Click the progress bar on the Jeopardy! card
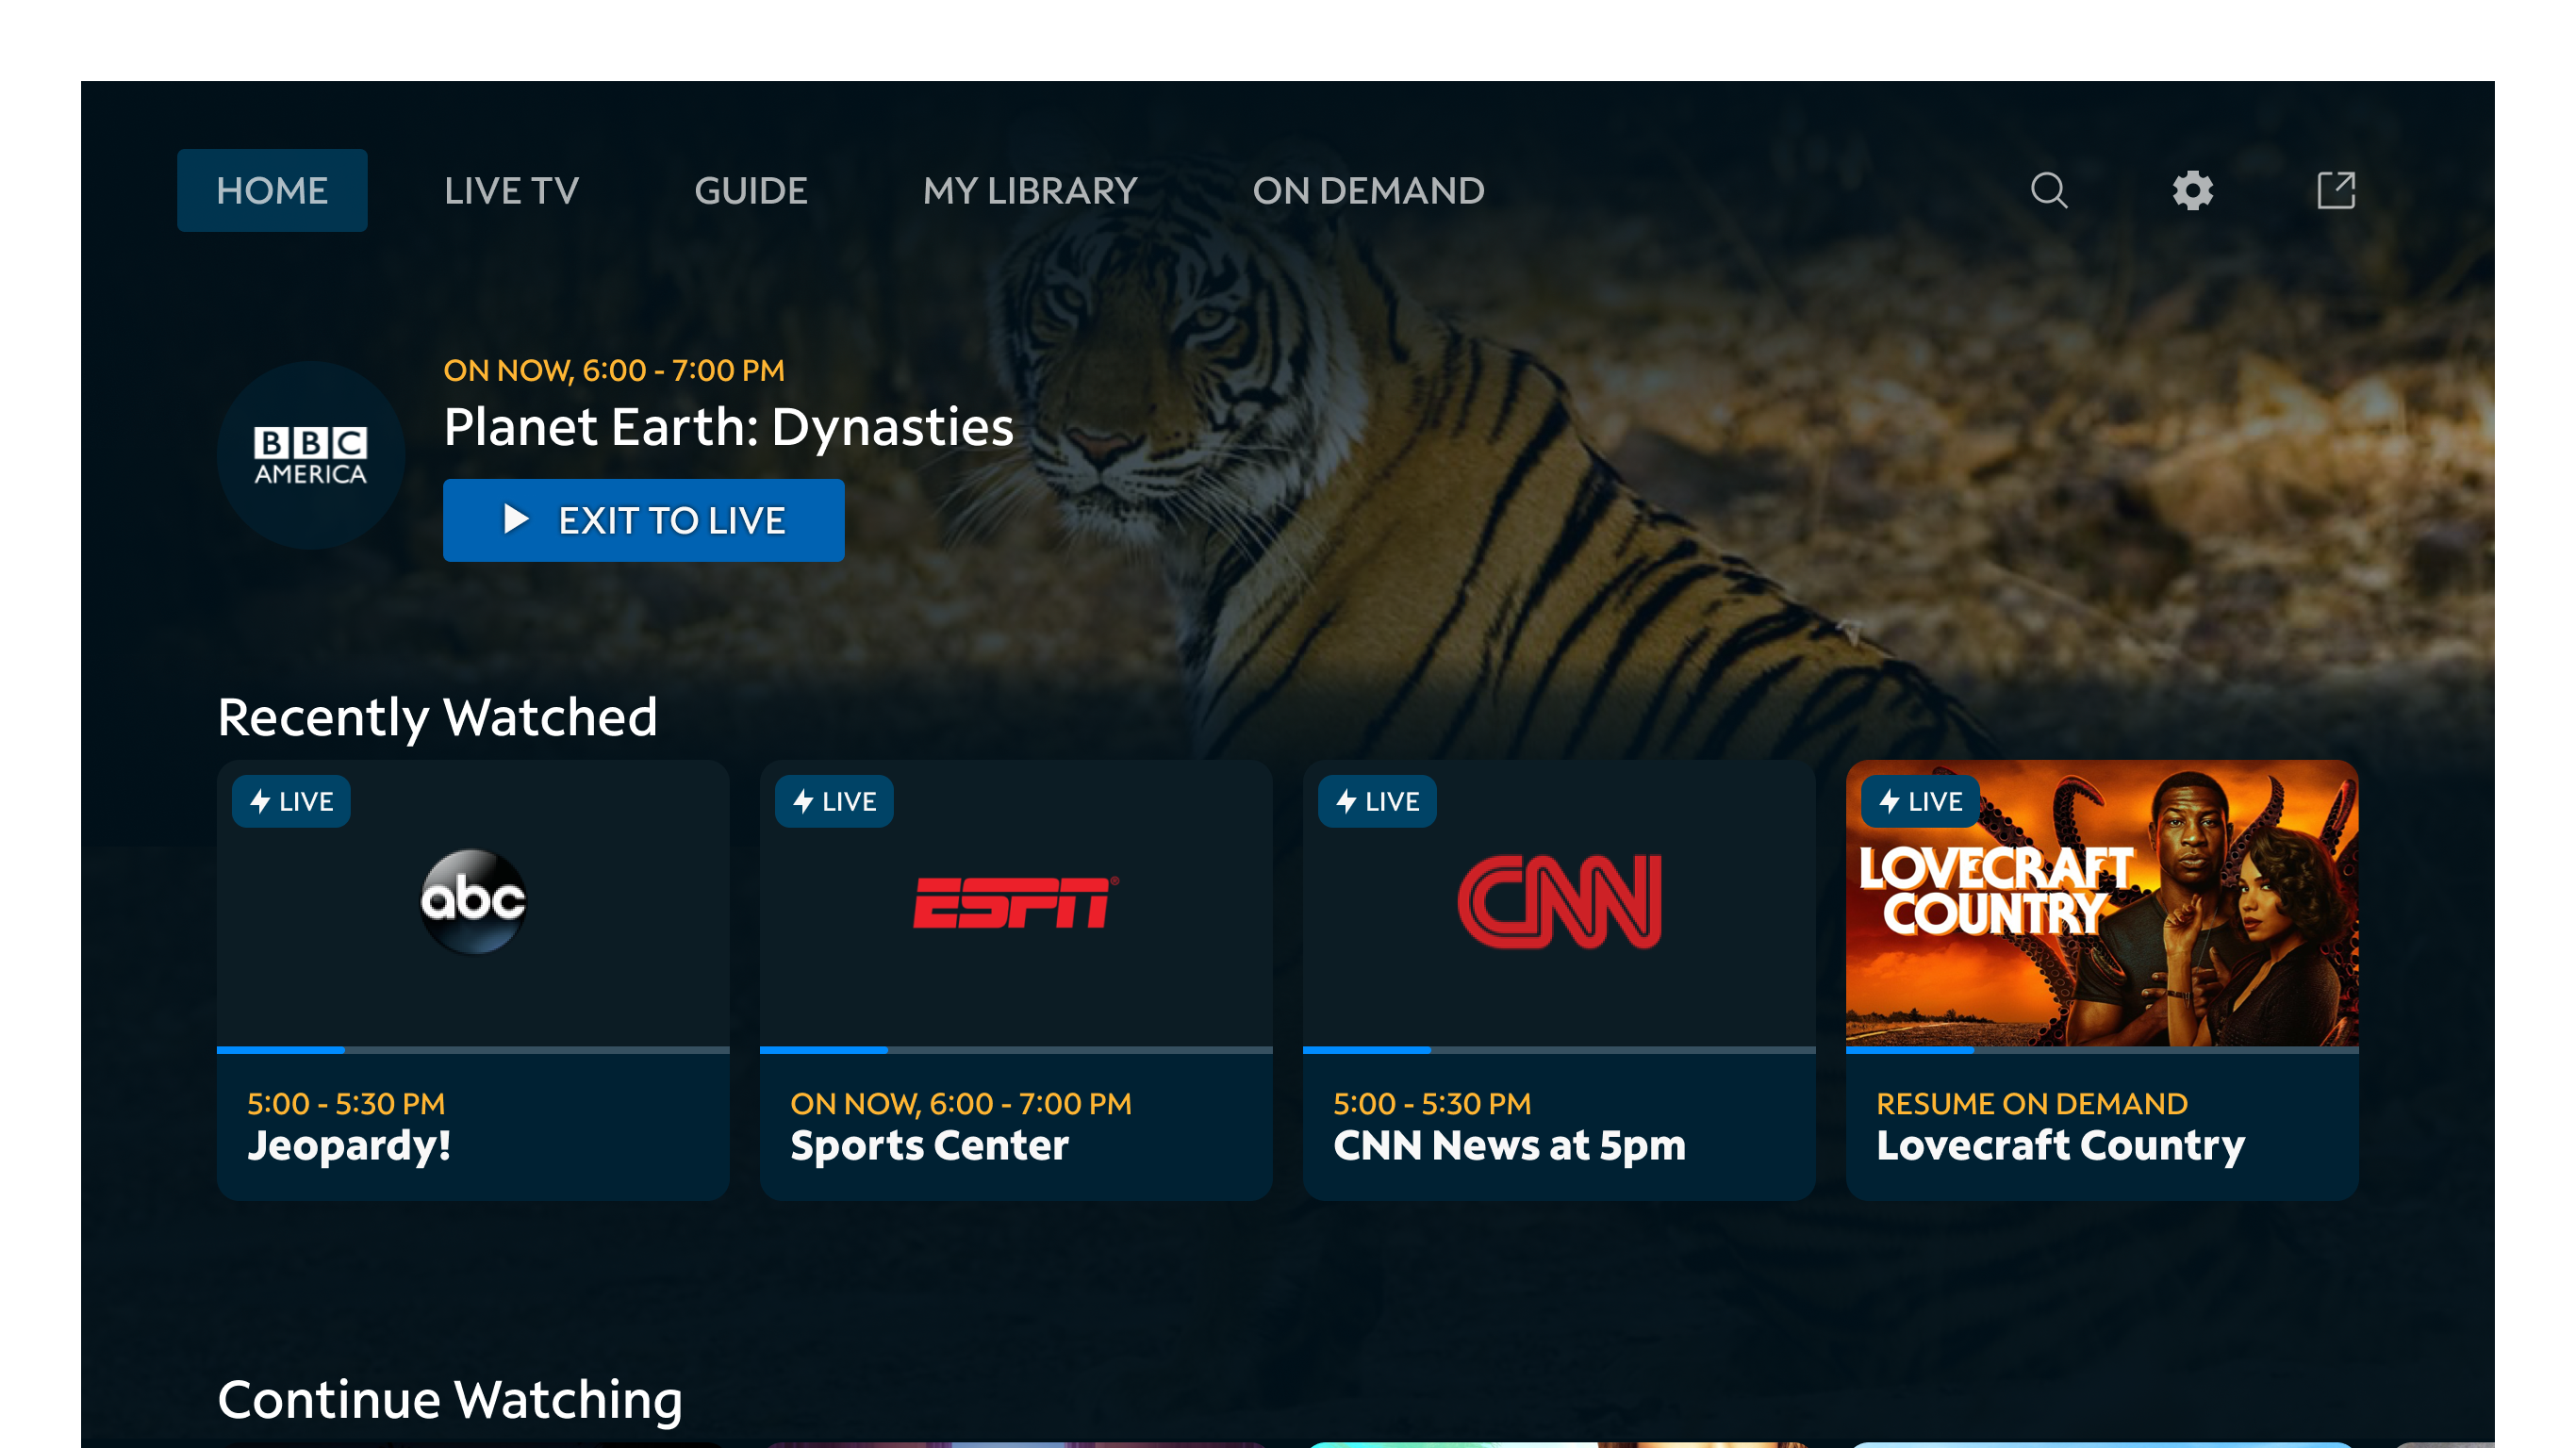This screenshot has width=2576, height=1448. pyautogui.click(x=473, y=1050)
